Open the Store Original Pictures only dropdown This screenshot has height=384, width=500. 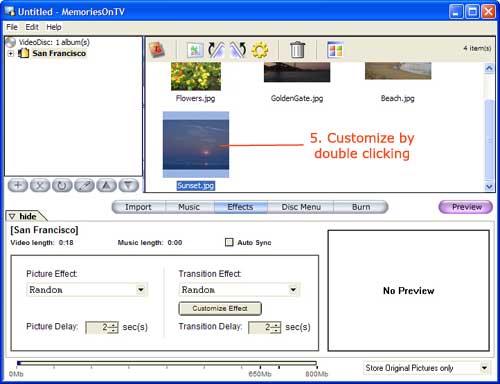(x=484, y=368)
